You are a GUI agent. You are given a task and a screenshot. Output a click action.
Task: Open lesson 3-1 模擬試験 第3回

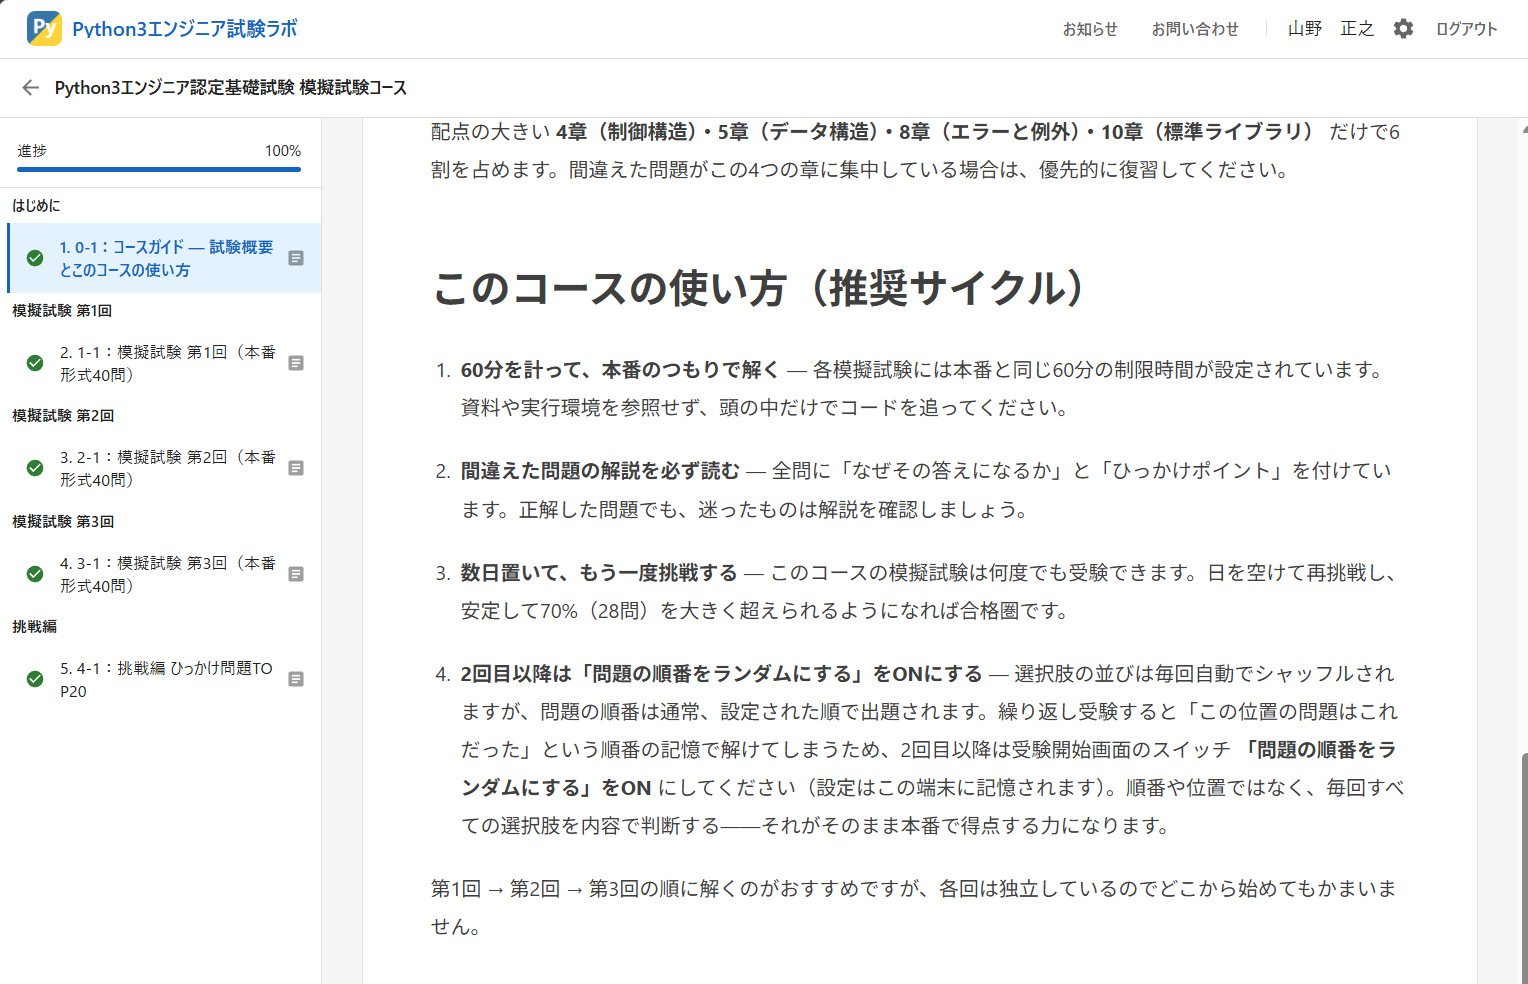coord(165,574)
